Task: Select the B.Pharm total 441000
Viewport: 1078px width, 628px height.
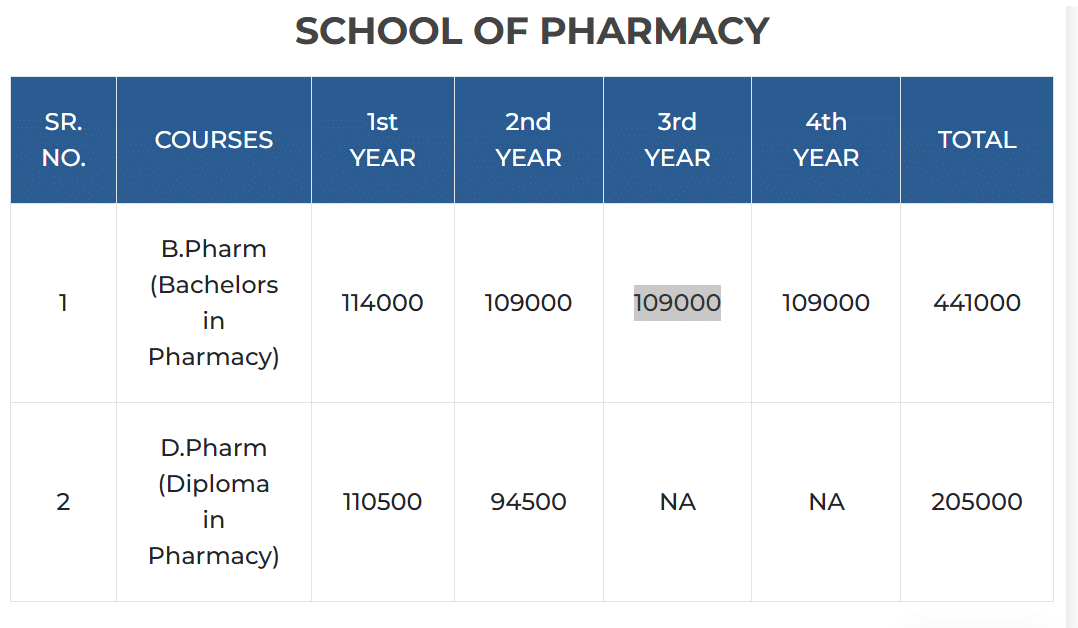Action: [x=977, y=303]
